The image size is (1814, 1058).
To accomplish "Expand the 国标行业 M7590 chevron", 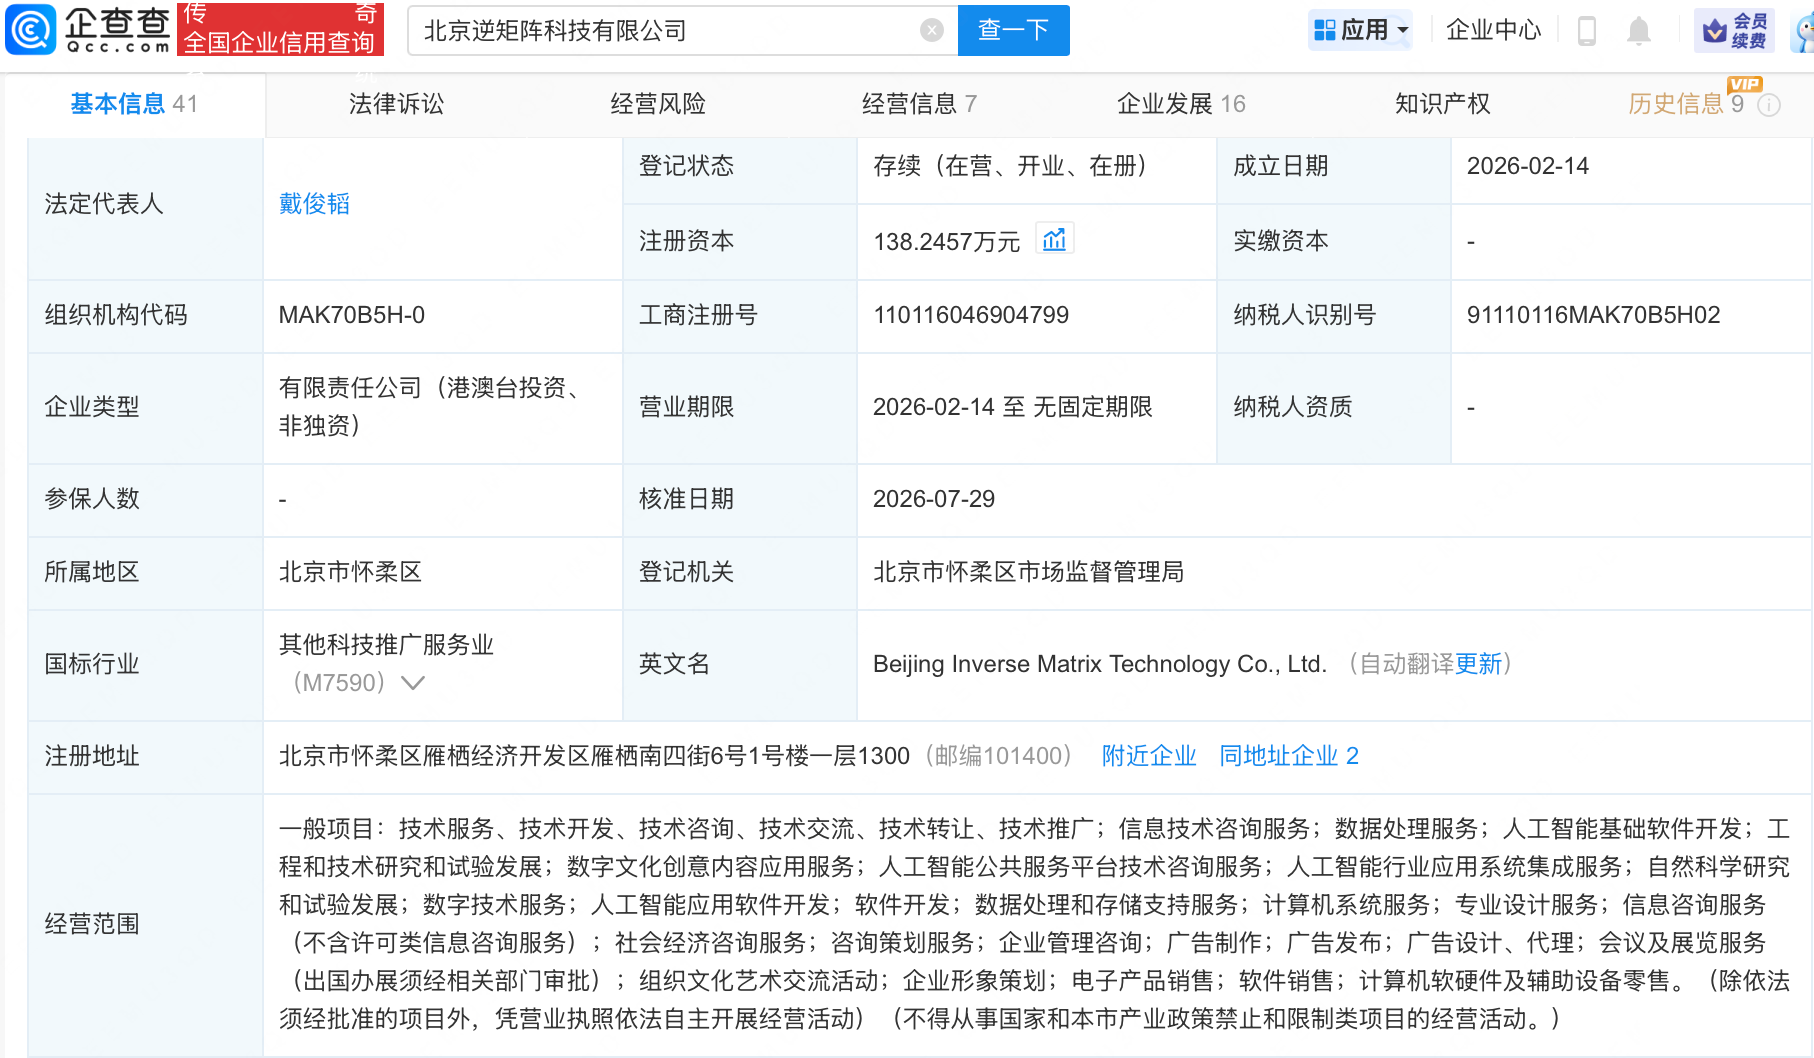I will (x=413, y=683).
